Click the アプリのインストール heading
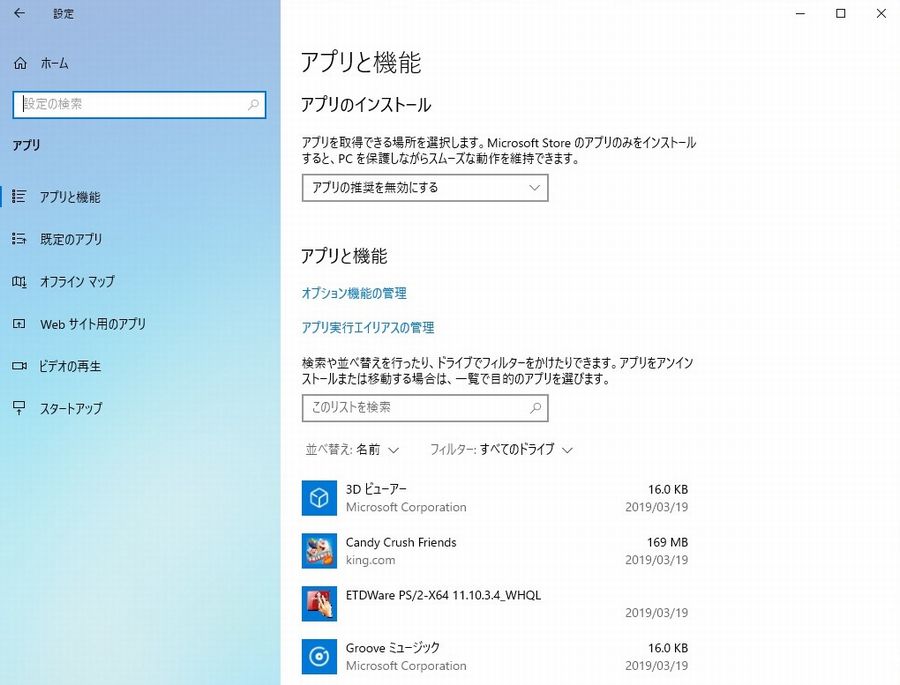This screenshot has width=900, height=685. (366, 105)
